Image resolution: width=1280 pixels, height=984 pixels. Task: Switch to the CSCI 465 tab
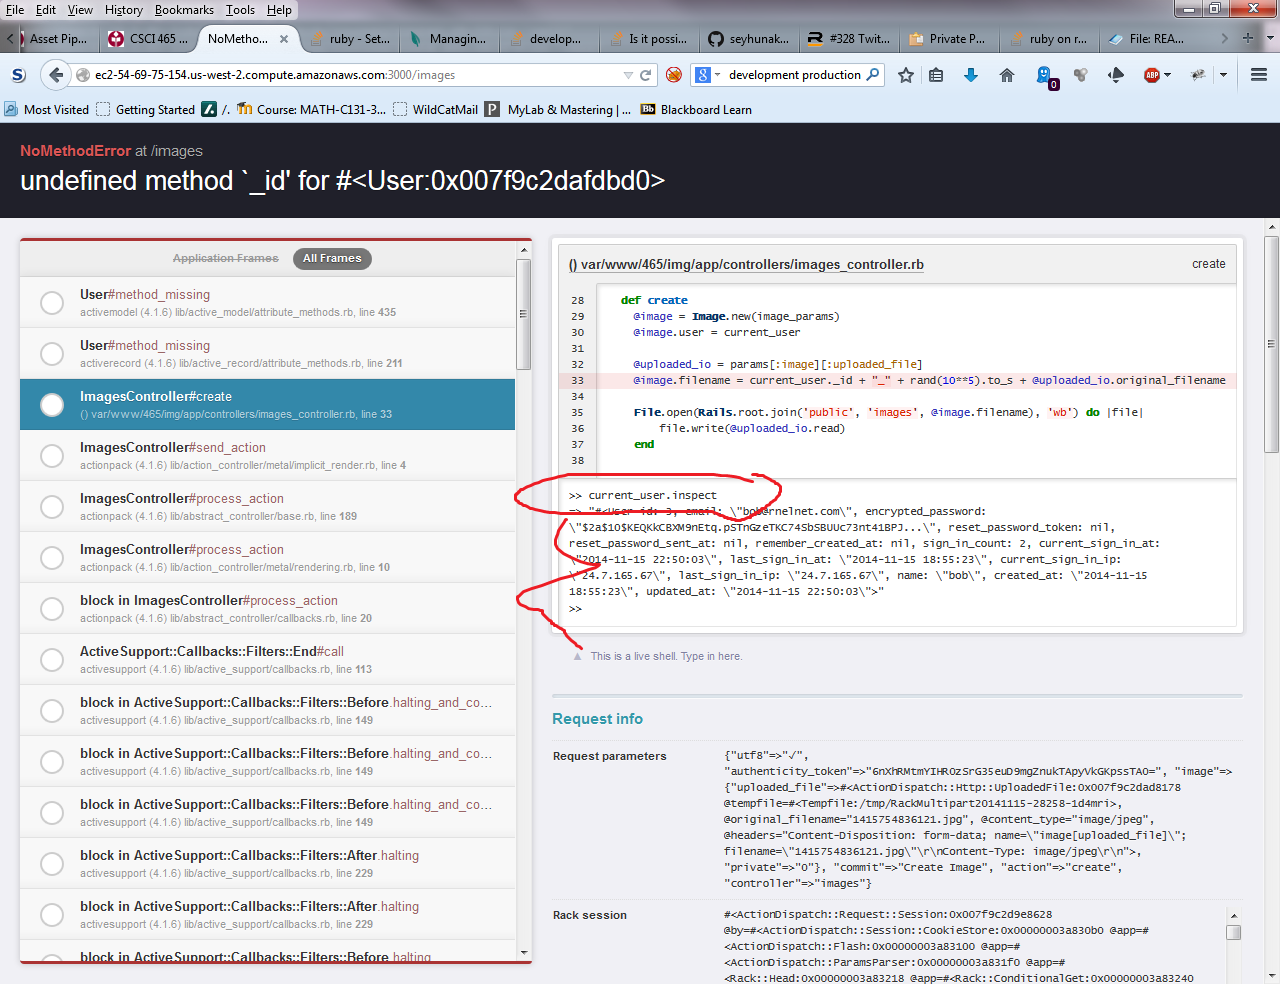pos(146,39)
